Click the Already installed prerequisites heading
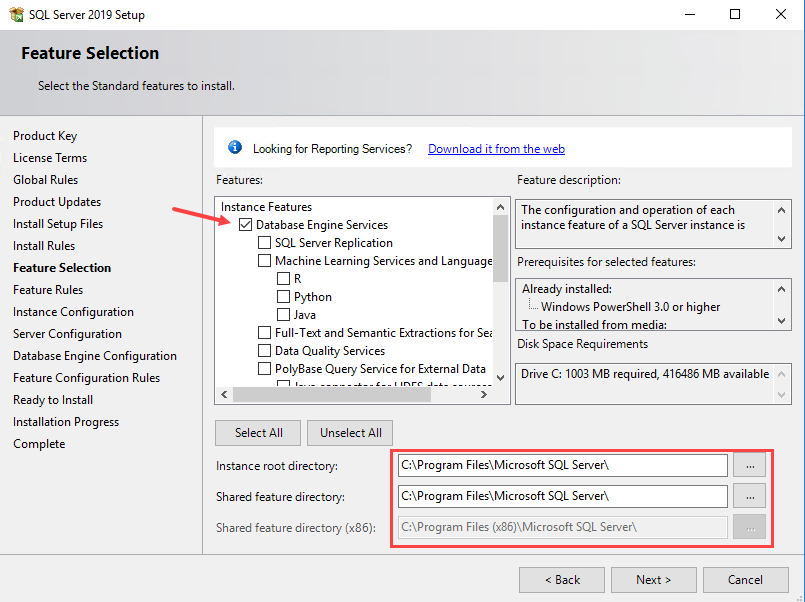 [567, 289]
